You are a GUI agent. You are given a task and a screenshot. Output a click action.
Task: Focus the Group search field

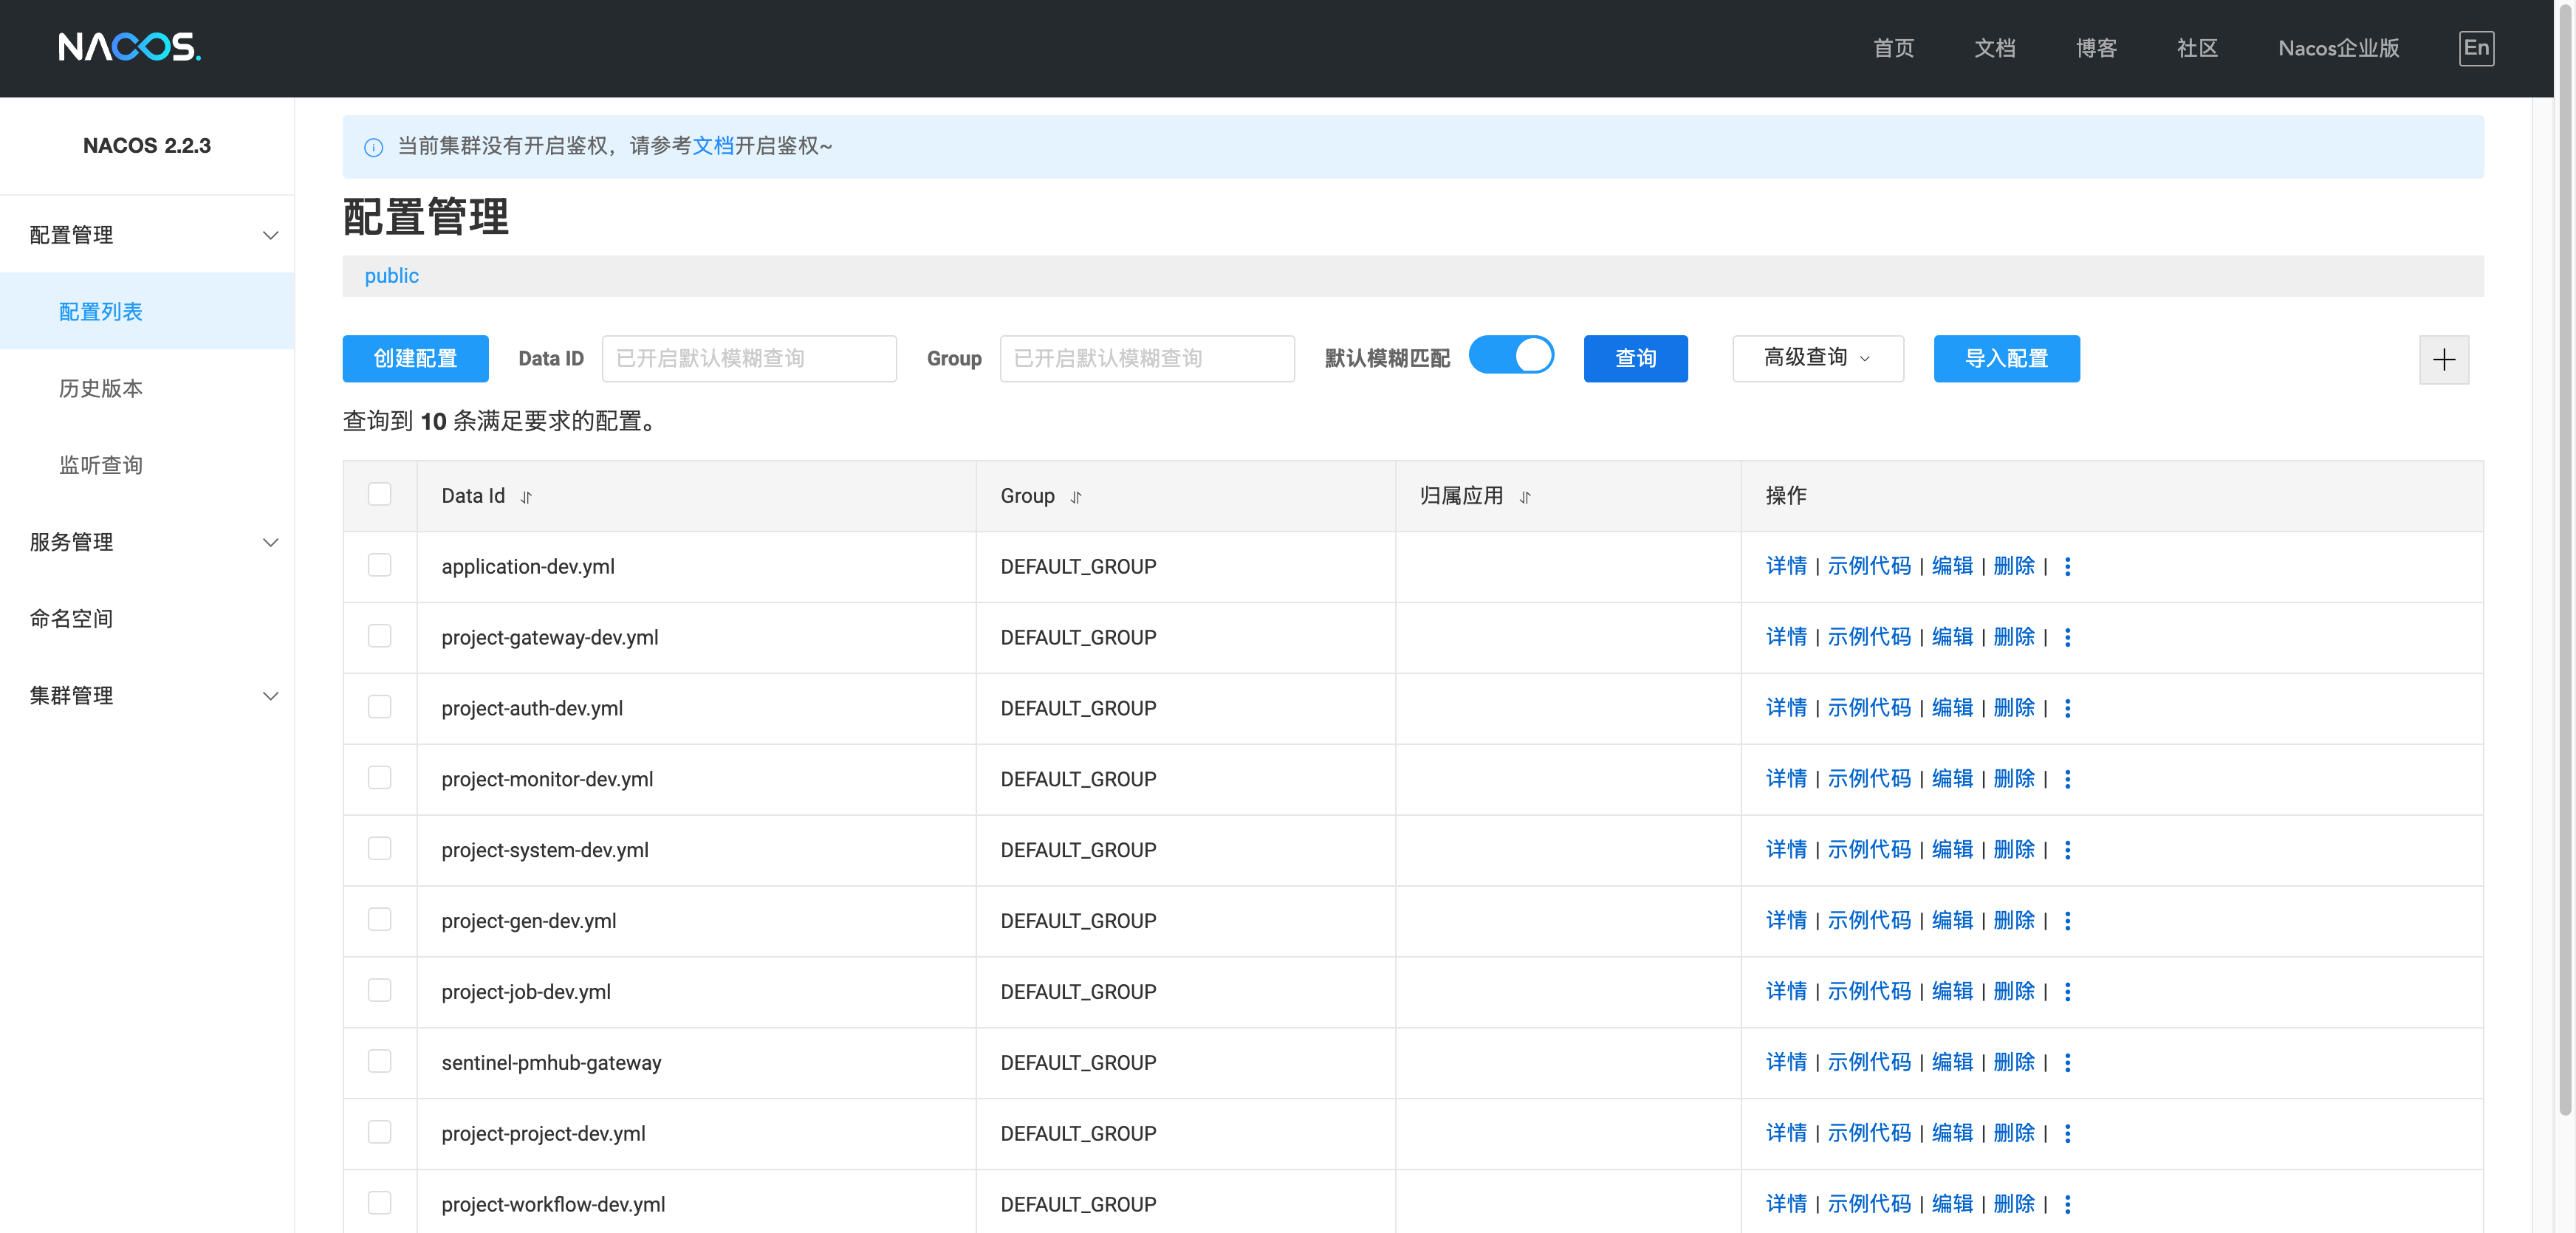coord(1147,358)
